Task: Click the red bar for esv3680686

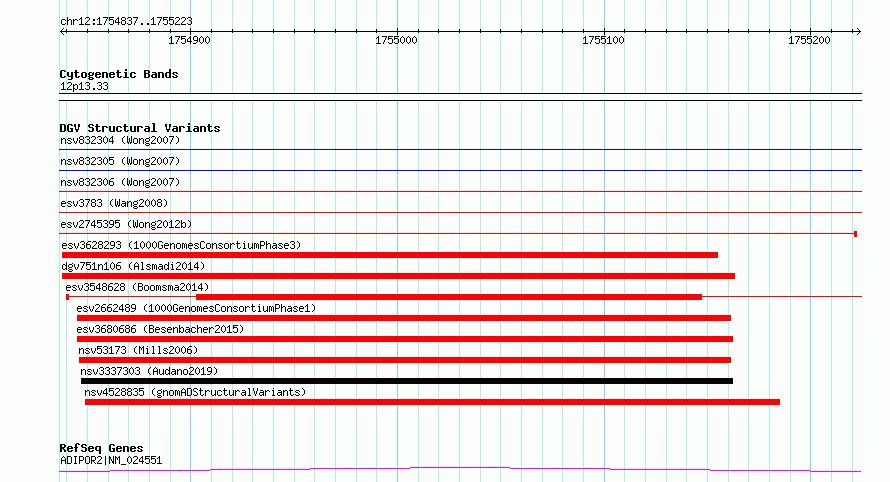Action: pos(405,339)
